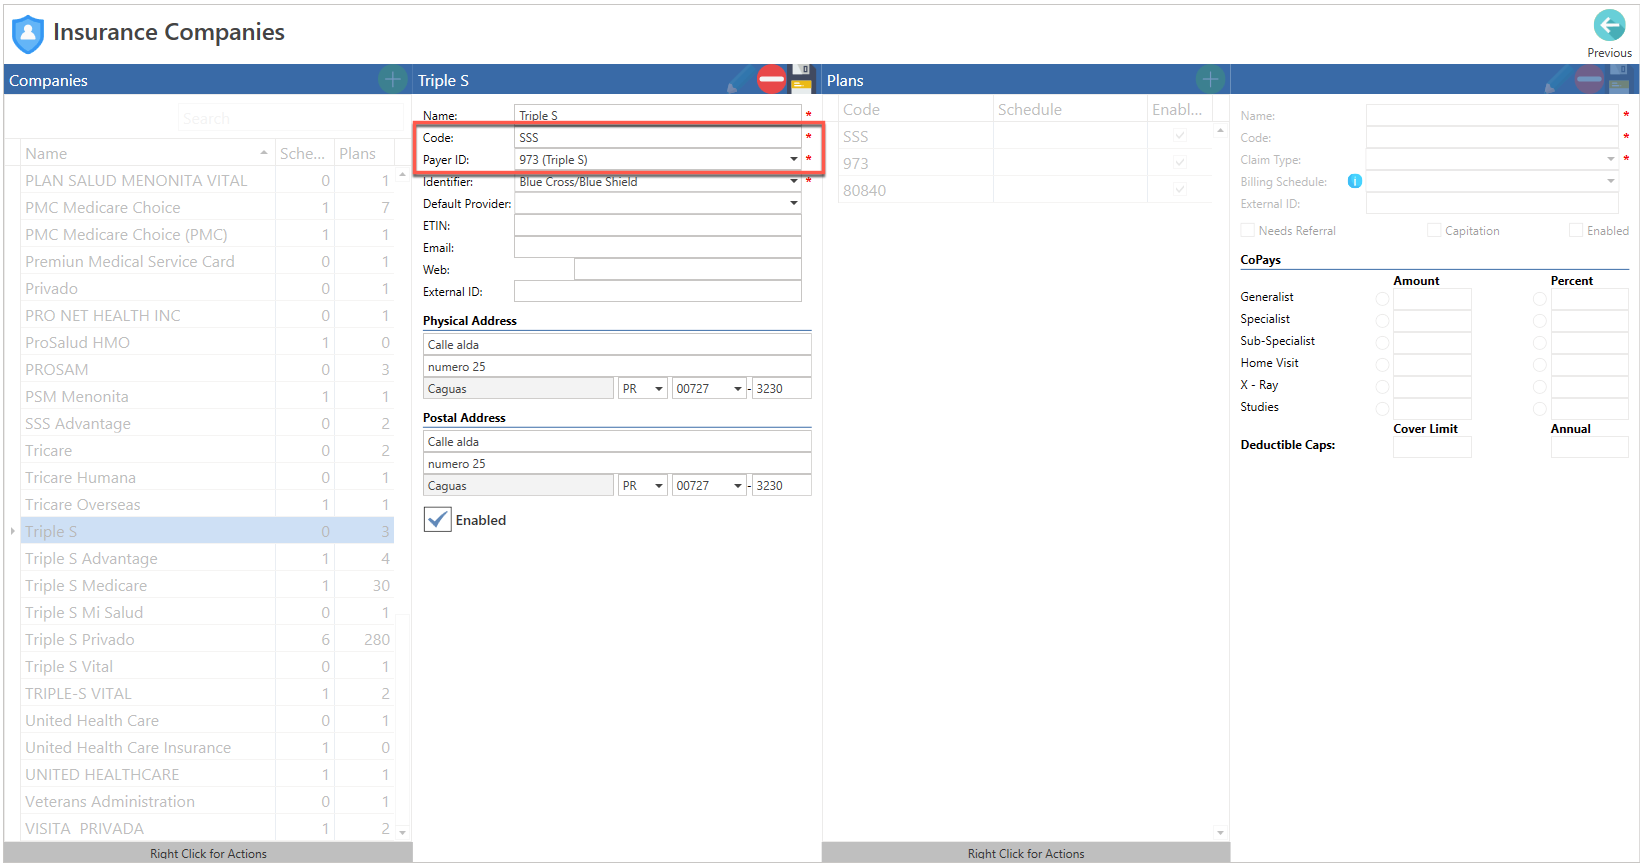Sort plans by Schedule column header
1641x864 pixels.
coord(1070,109)
